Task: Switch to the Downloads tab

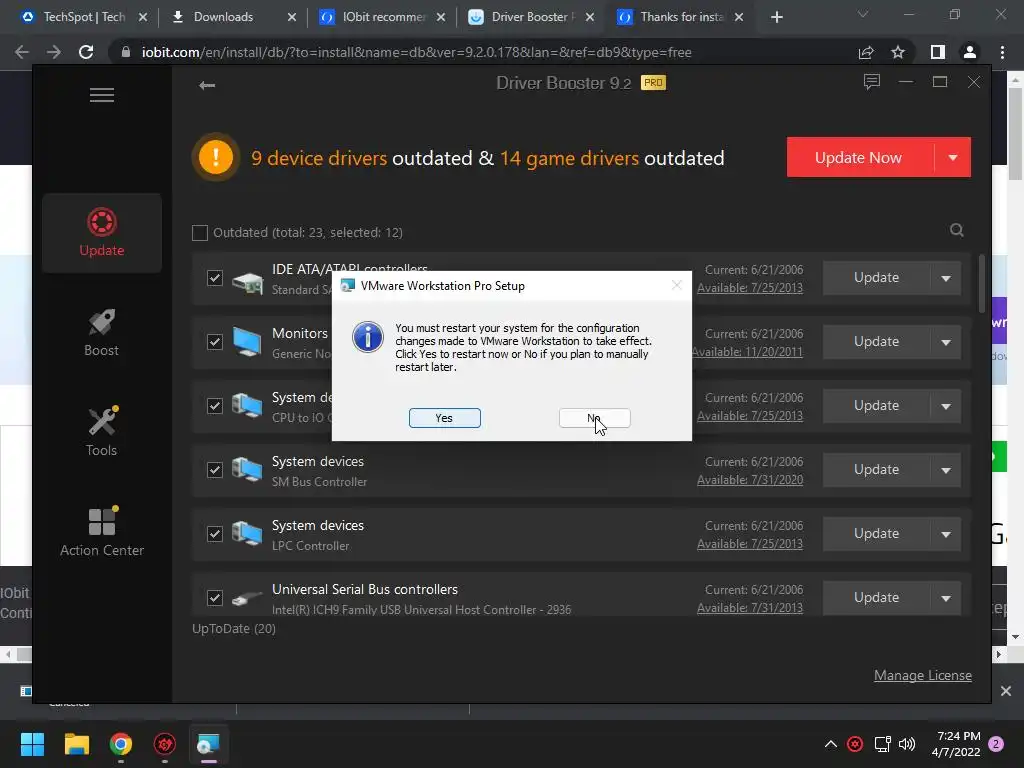Action: pyautogui.click(x=223, y=17)
